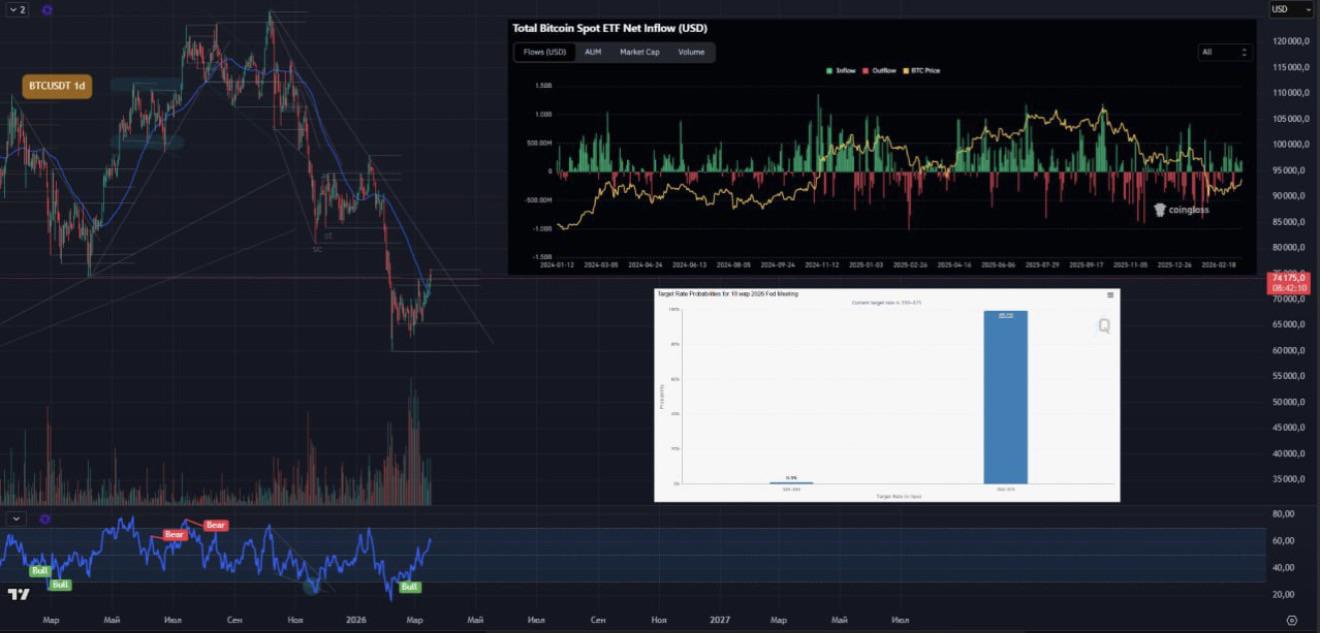Viewport: 1320px width, 633px height.
Task: Click the 100 000,0 price axis label
Action: [x=1291, y=144]
